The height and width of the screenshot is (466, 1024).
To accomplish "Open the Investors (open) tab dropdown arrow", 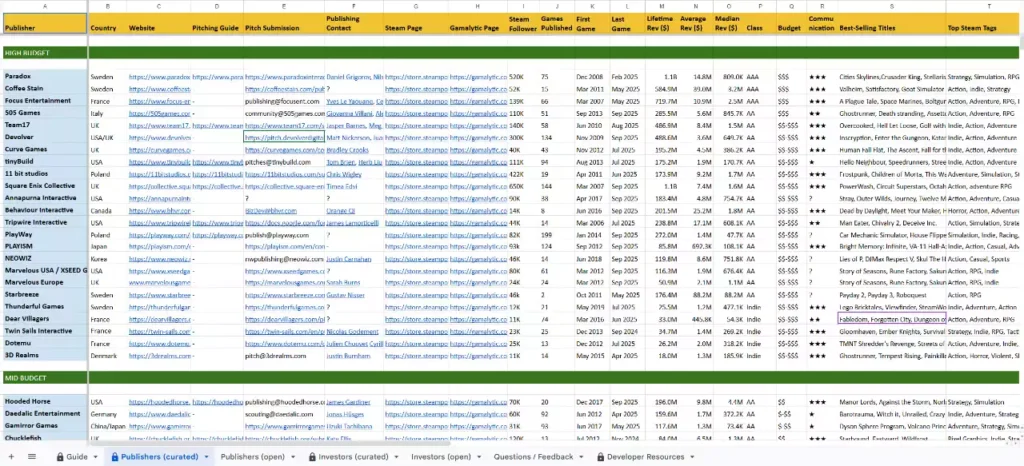I will point(479,457).
